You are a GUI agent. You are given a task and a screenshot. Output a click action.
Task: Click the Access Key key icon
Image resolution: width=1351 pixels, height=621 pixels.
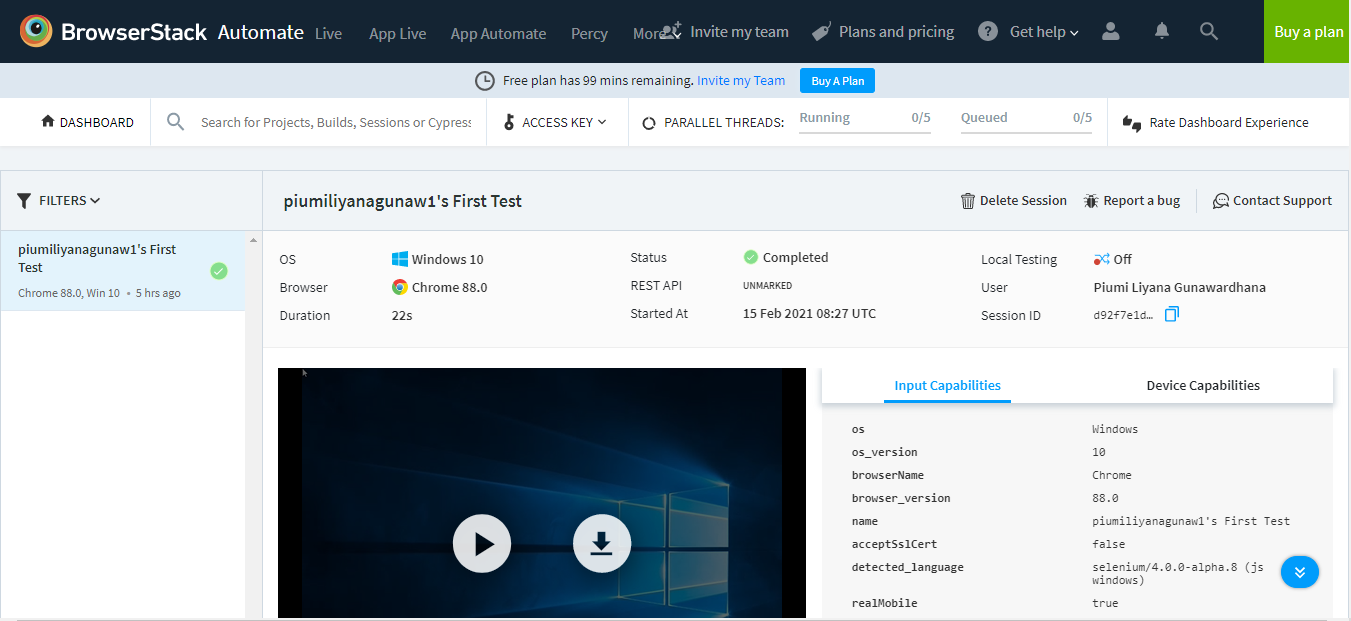click(509, 122)
